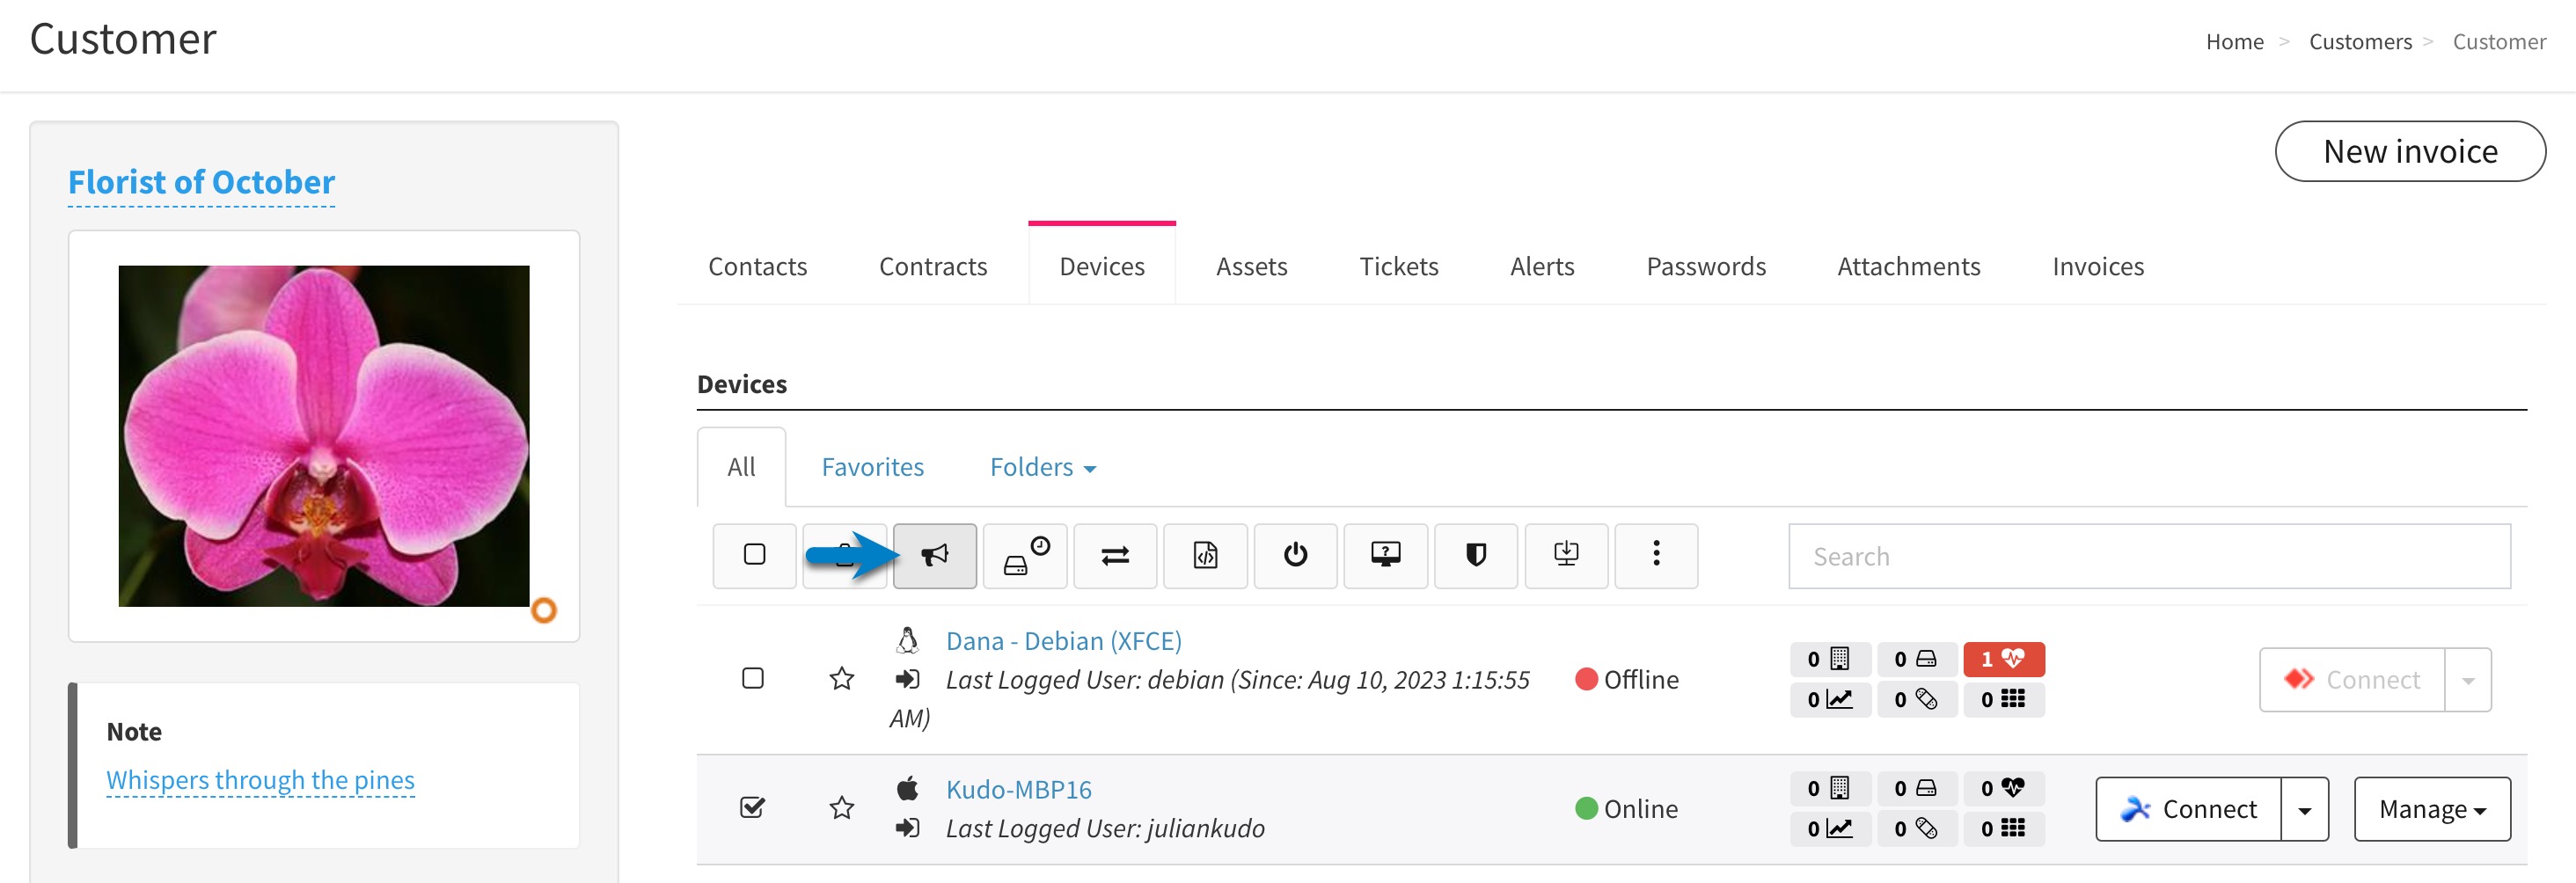Click the power actions icon

tap(1295, 556)
